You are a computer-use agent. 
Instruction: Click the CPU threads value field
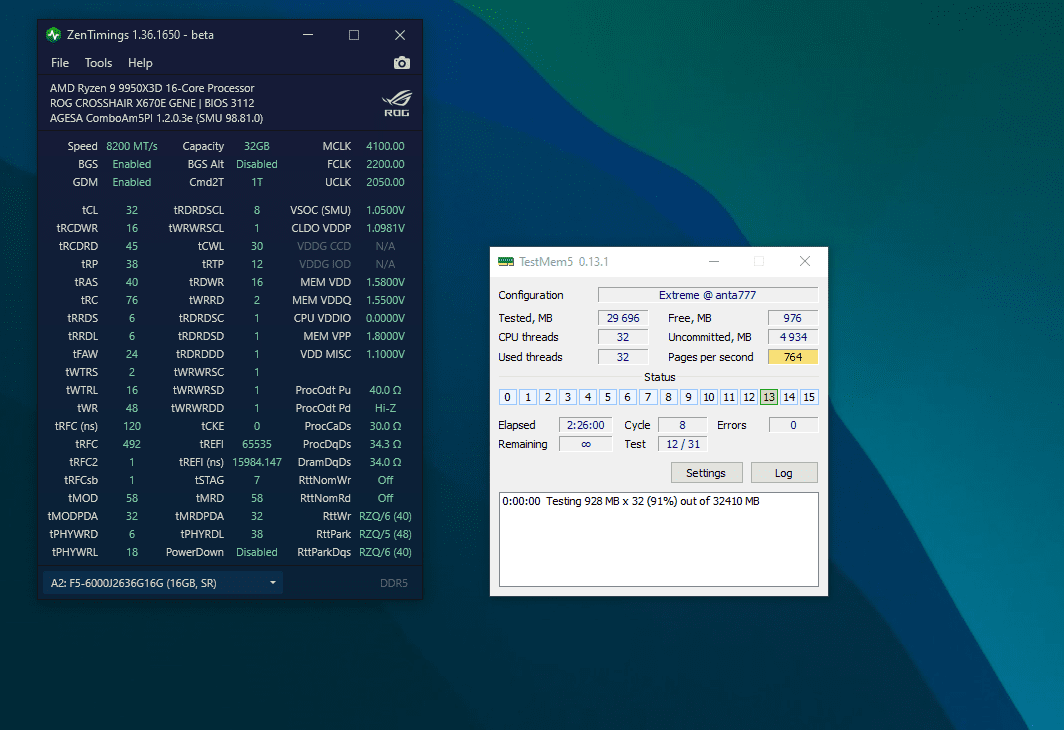[623, 337]
